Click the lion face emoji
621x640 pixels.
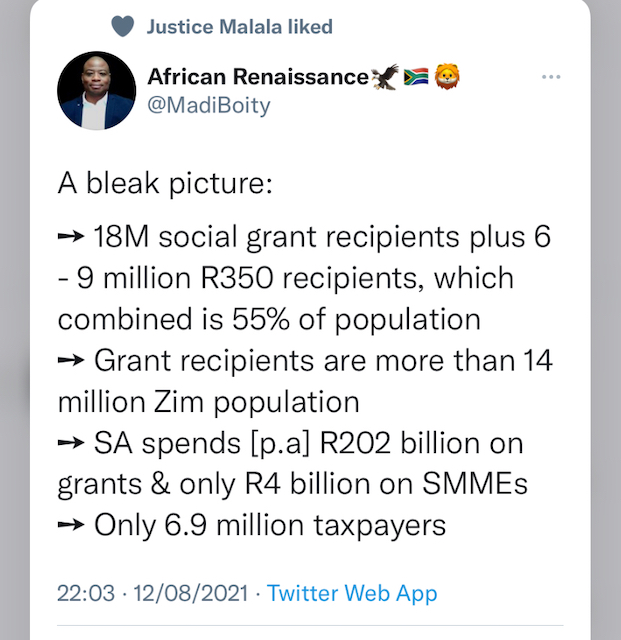click(x=446, y=77)
